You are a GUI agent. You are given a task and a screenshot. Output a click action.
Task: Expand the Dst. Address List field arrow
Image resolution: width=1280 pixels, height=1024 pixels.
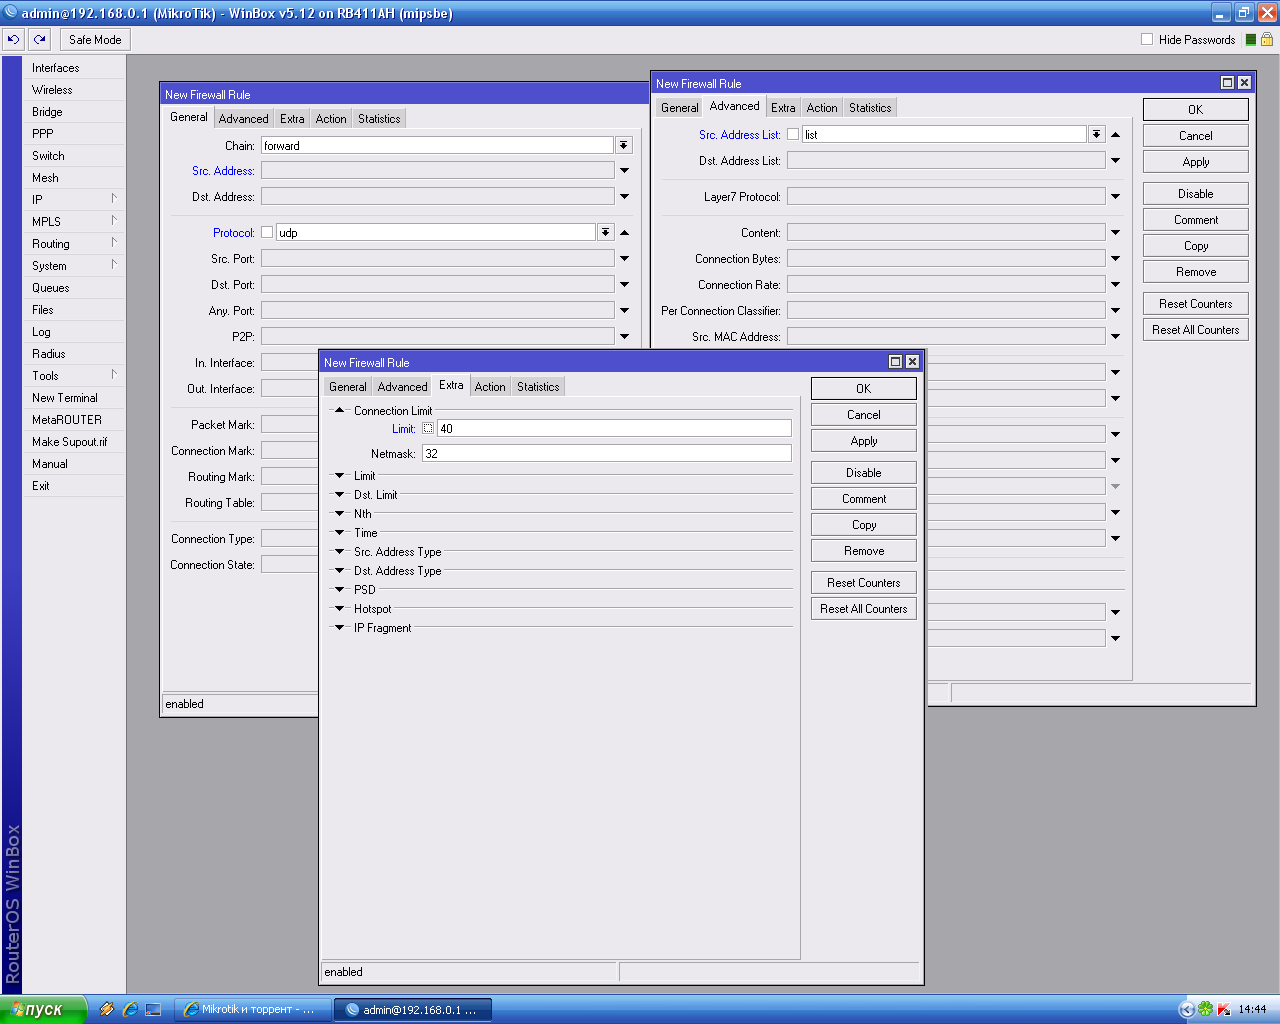coord(1115,161)
